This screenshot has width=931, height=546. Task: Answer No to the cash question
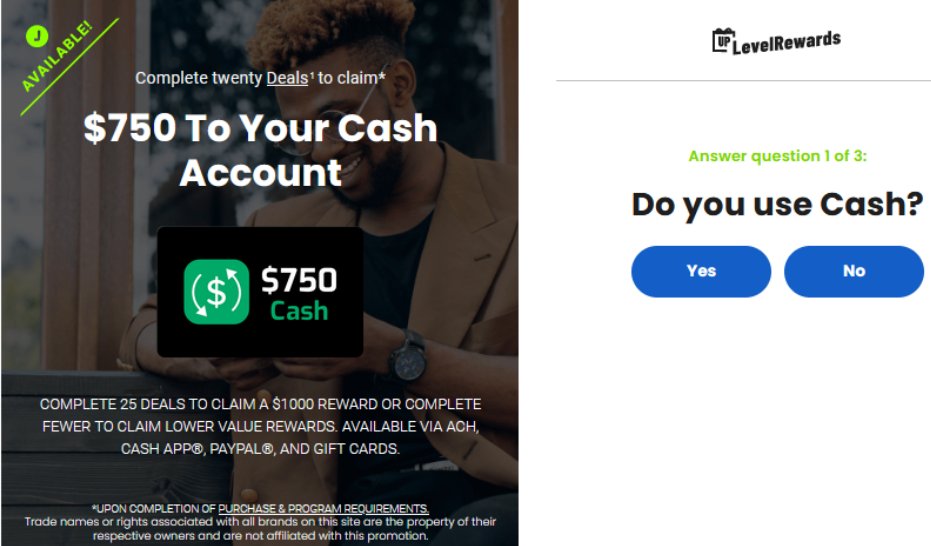tap(854, 271)
